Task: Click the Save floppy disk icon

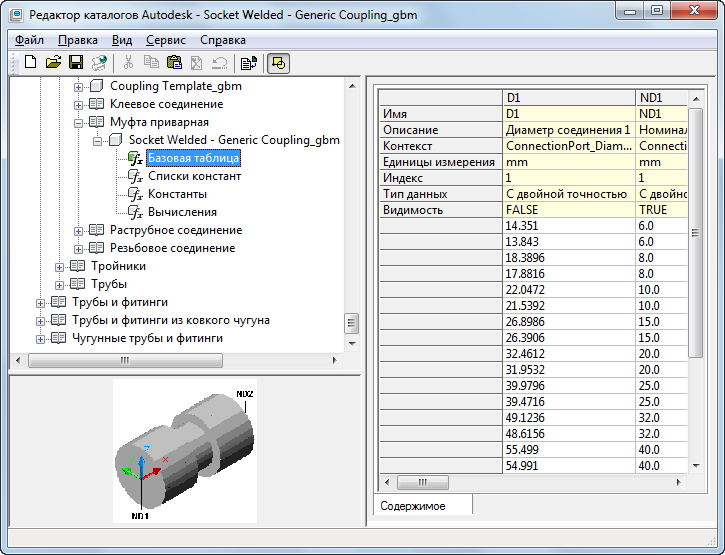Action: [76, 62]
